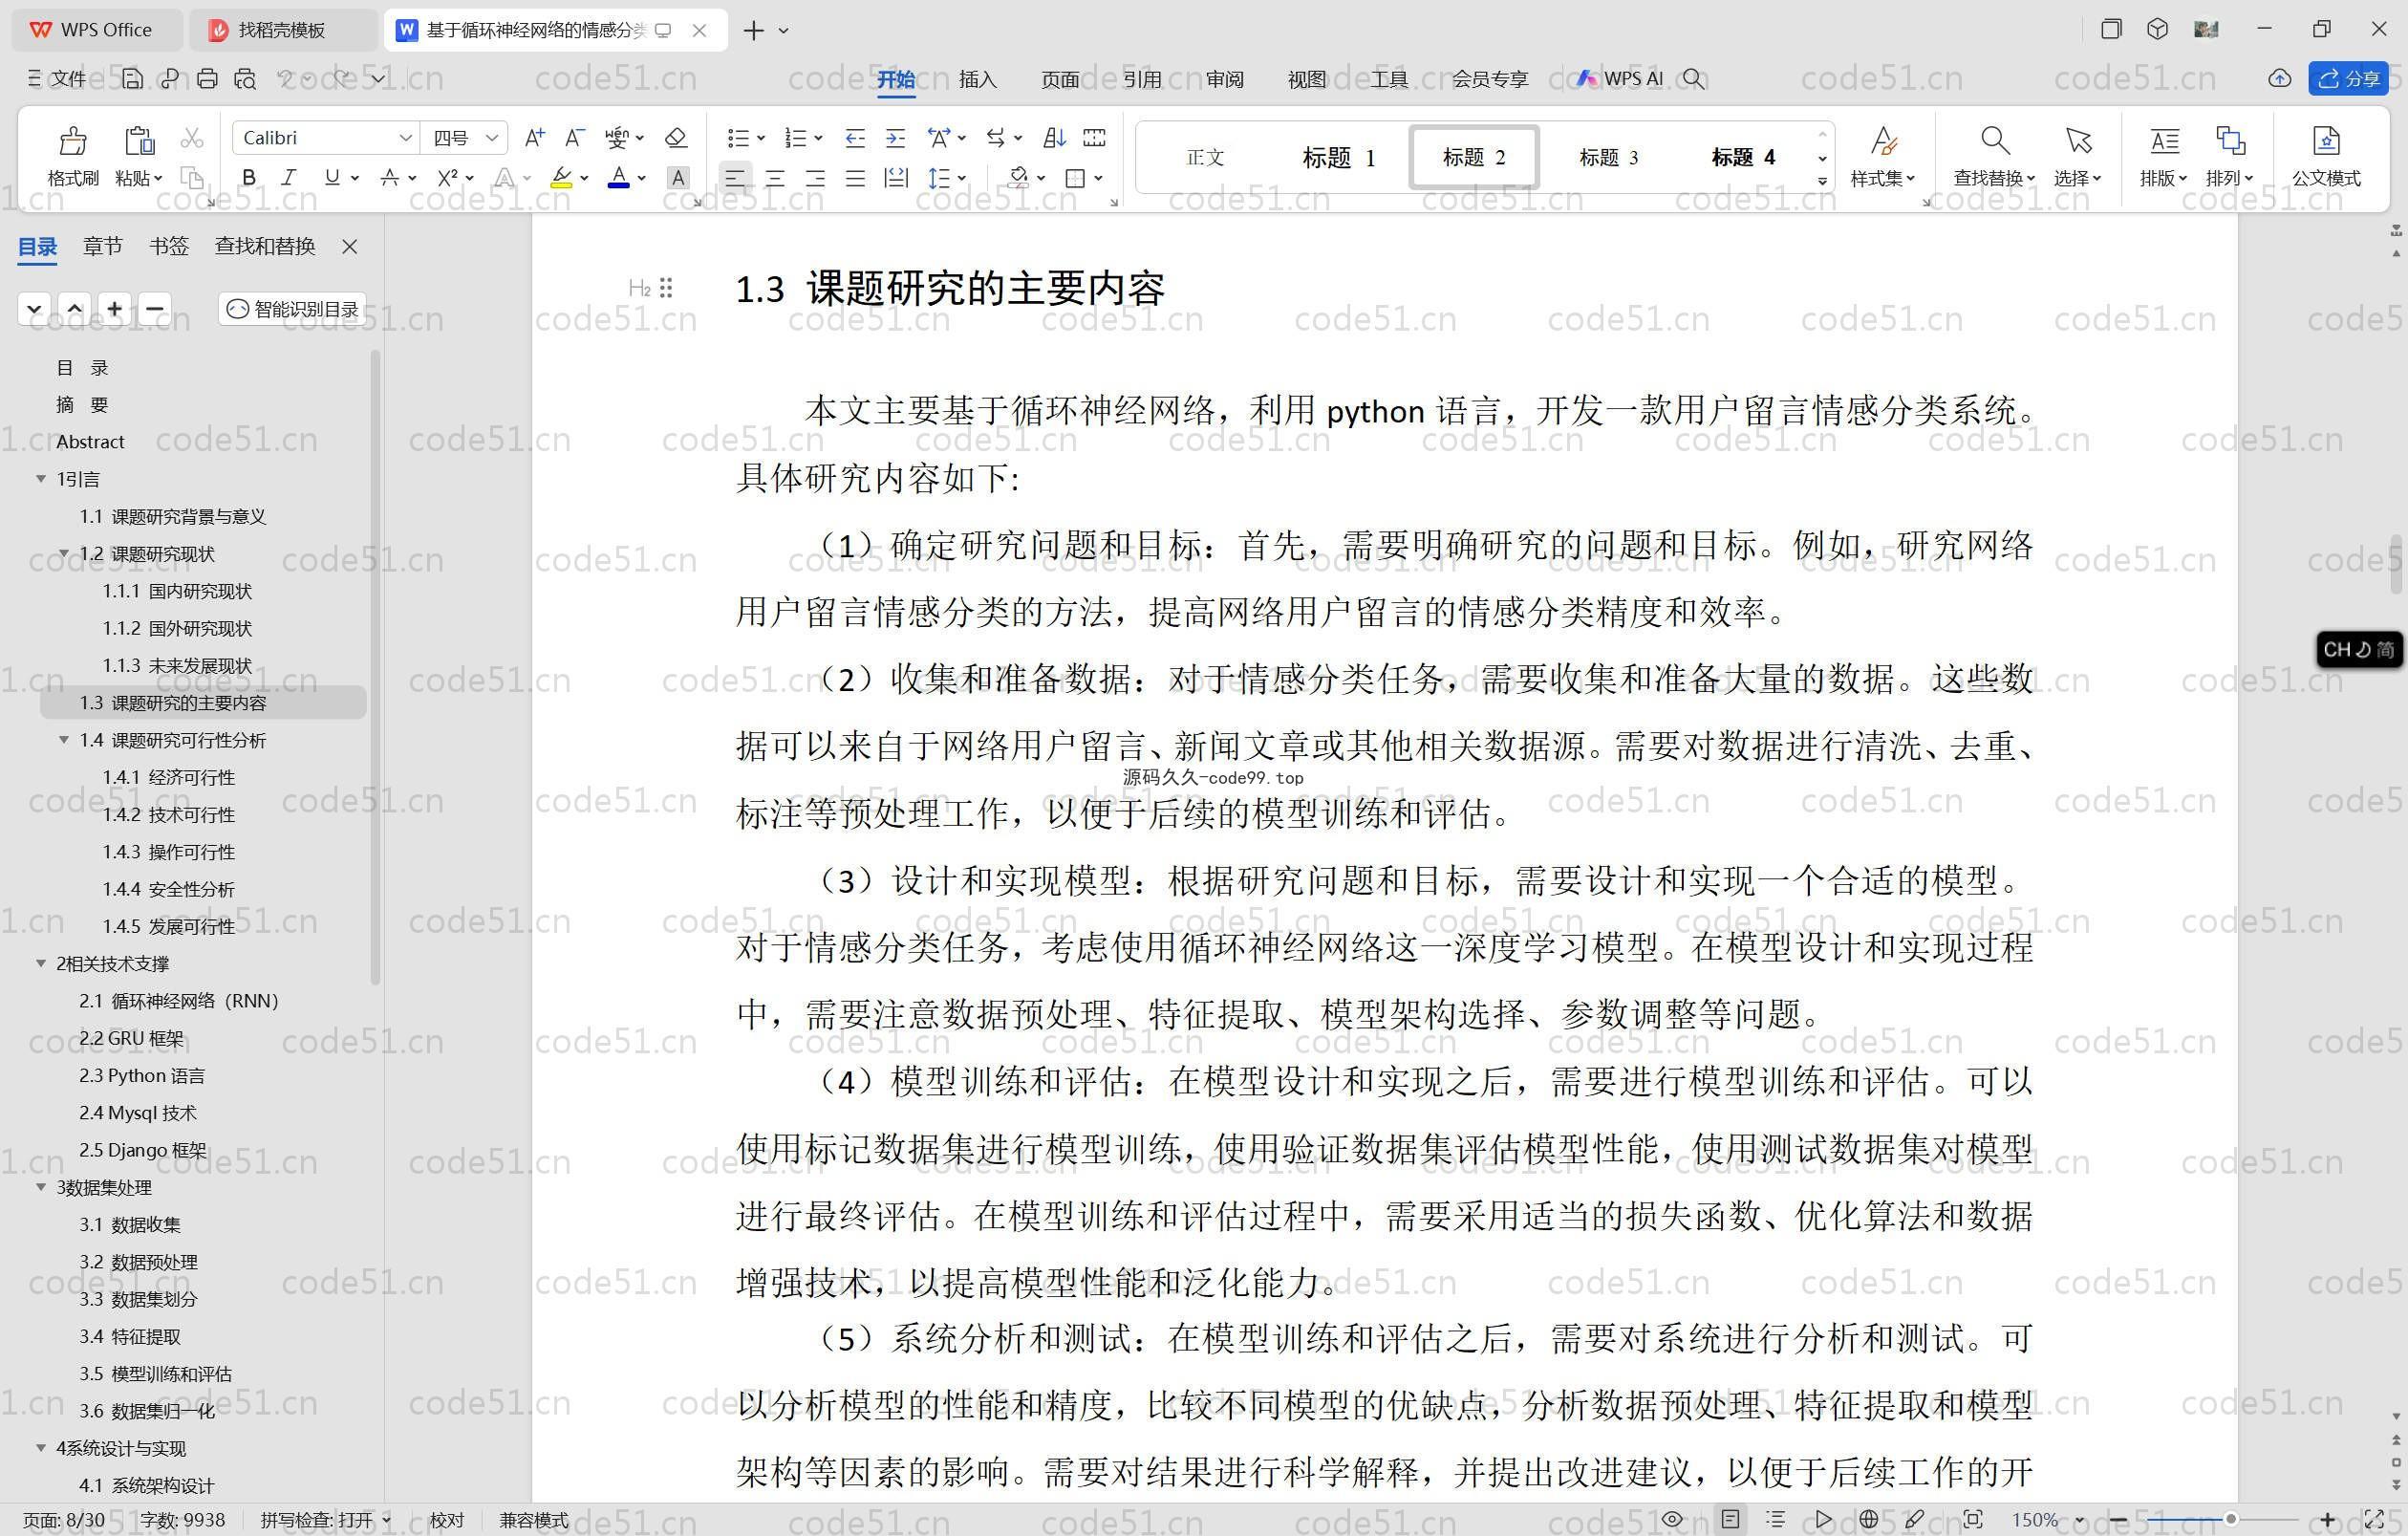Collapse the 3数据集处理 tree node
Viewport: 2408px width, 1536px height.
[41, 1187]
